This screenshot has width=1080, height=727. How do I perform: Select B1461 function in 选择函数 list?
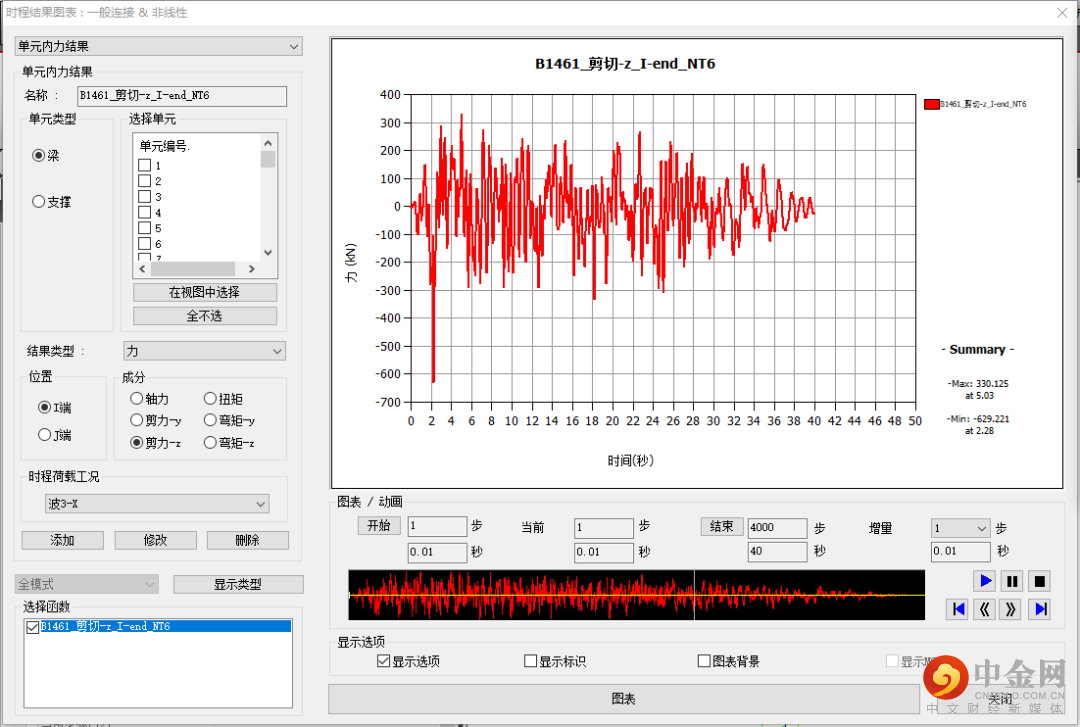pos(105,627)
